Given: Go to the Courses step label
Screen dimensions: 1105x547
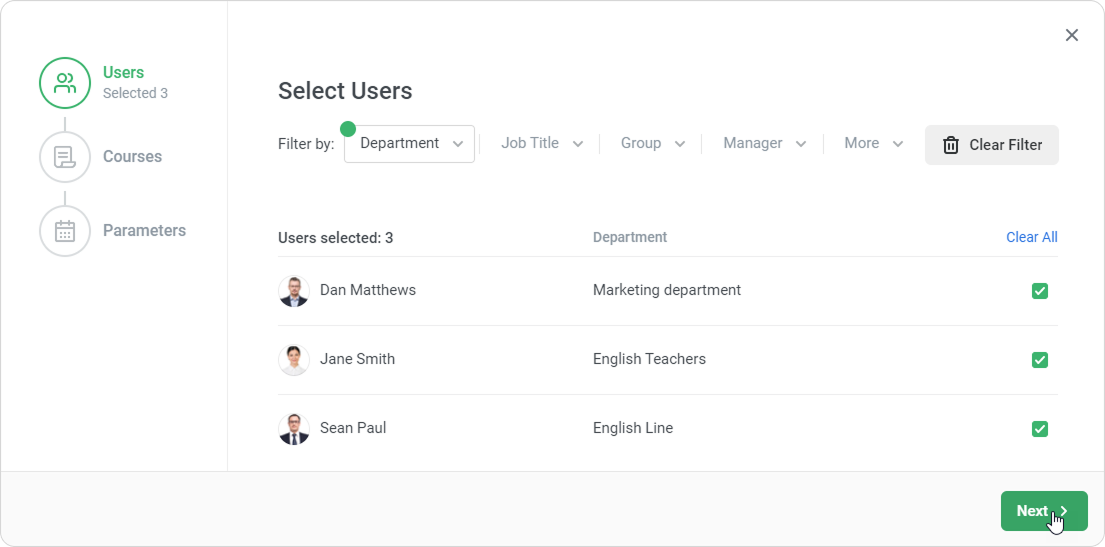Looking at the screenshot, I should tap(132, 157).
